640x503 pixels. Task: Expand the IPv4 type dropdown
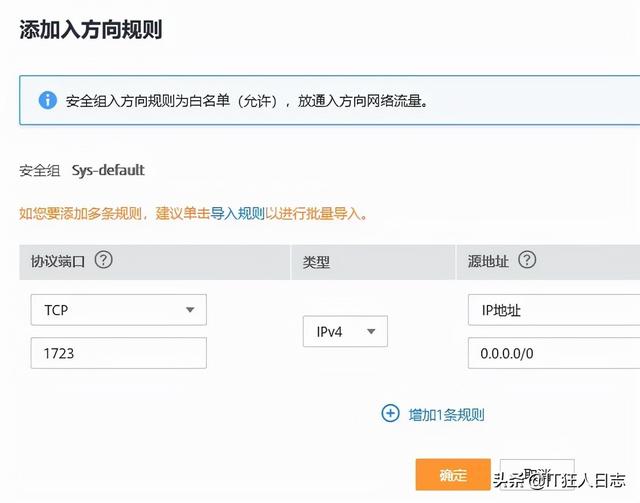(344, 331)
